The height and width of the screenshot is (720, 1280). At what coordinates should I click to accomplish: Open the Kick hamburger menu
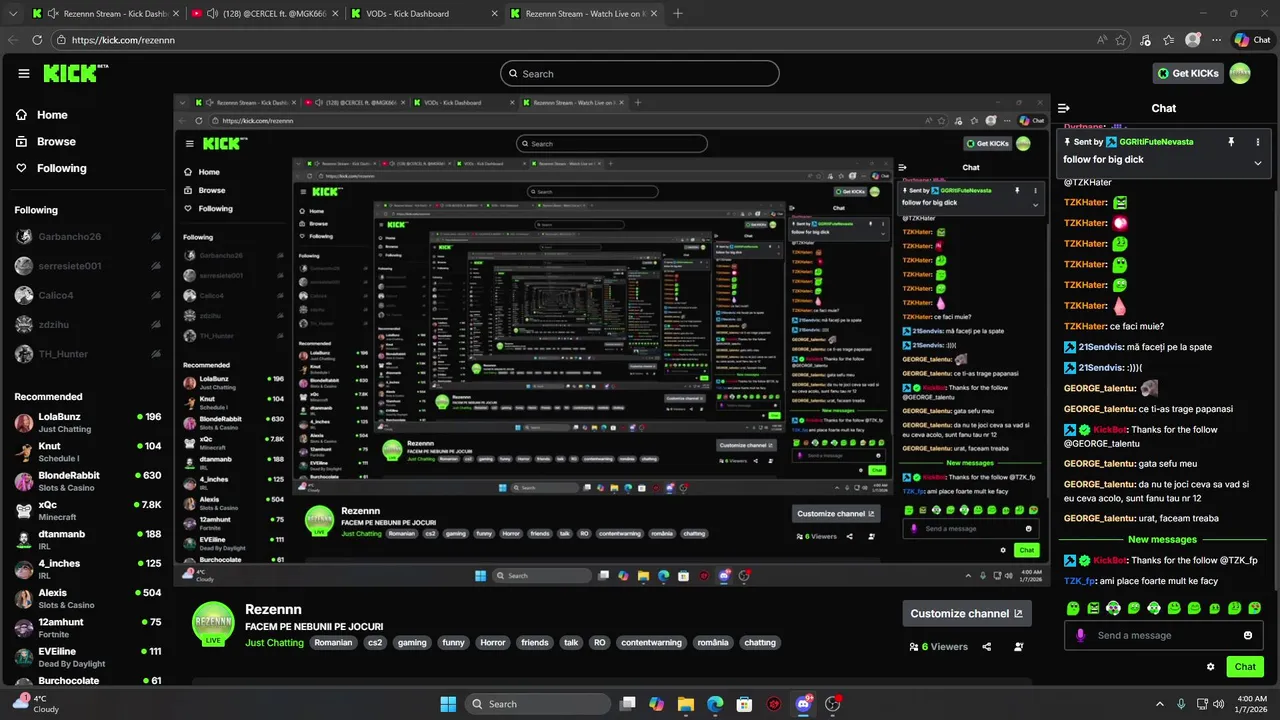pyautogui.click(x=24, y=73)
